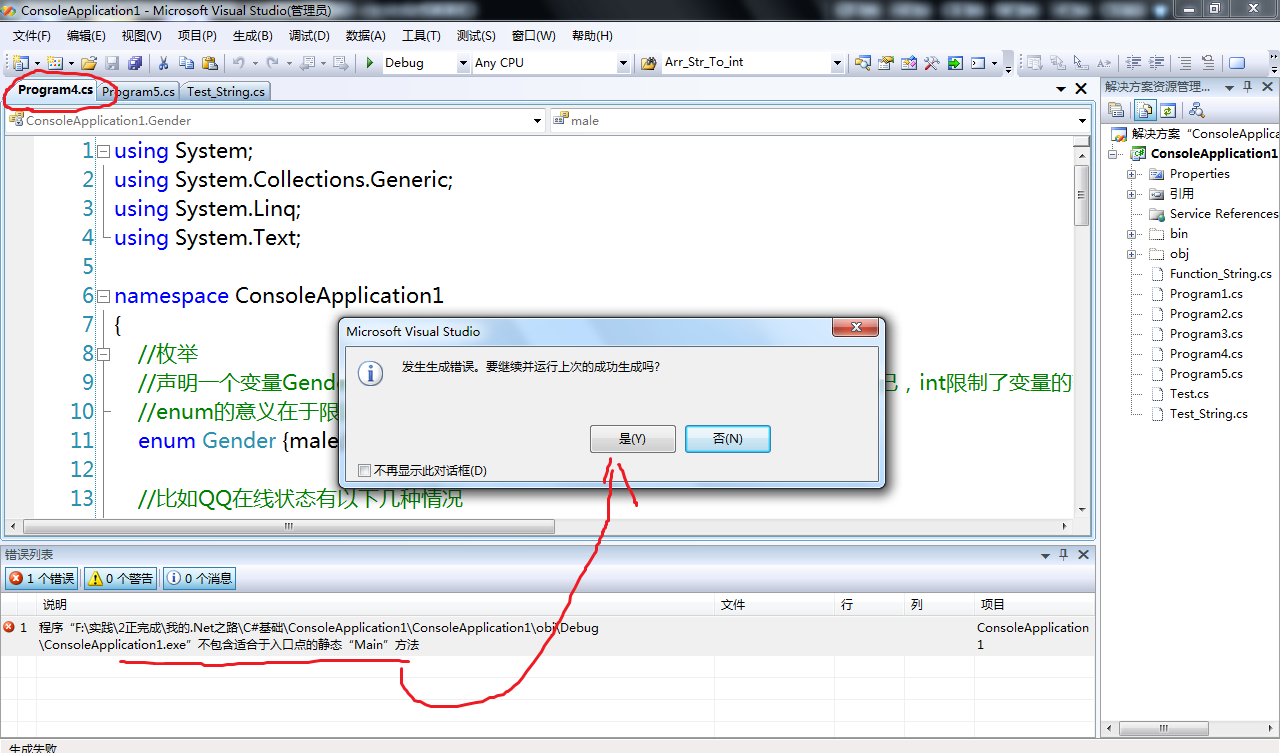Toggle the 1 个错误 filter button
This screenshot has width=1280, height=753.
[42, 578]
